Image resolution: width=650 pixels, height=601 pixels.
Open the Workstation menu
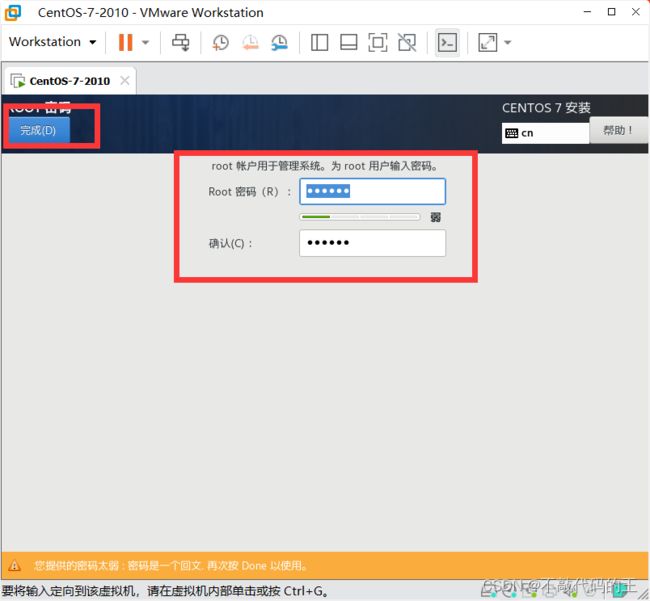(x=52, y=42)
